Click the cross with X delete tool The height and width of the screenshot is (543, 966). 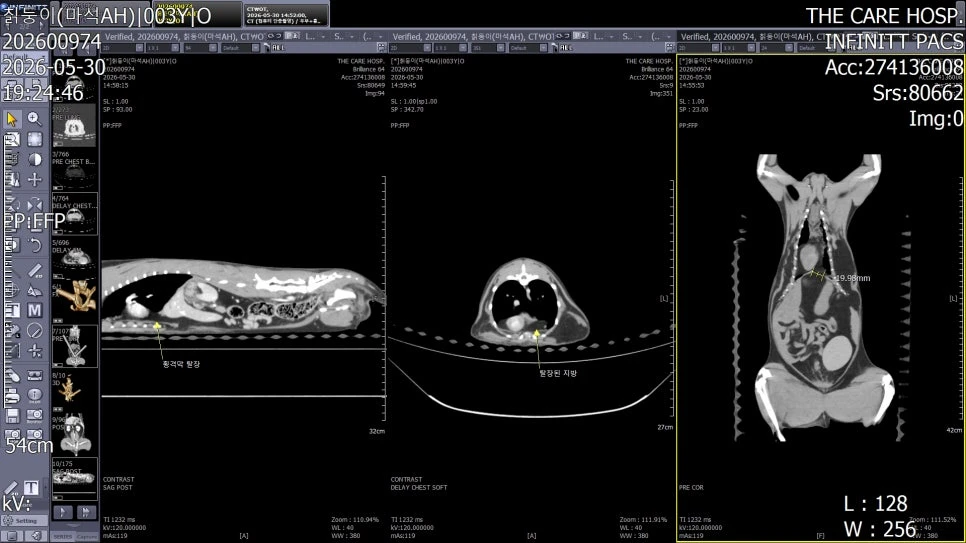(34, 351)
